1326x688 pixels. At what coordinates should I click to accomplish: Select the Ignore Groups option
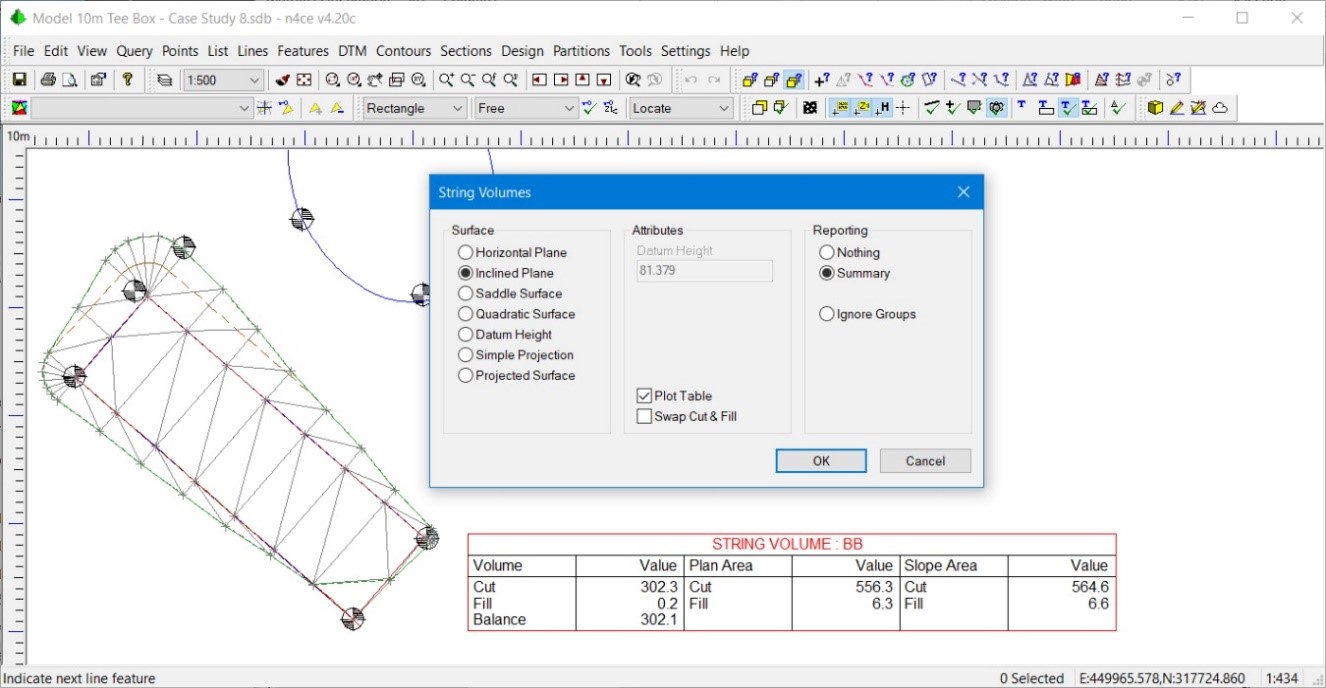pos(868,314)
